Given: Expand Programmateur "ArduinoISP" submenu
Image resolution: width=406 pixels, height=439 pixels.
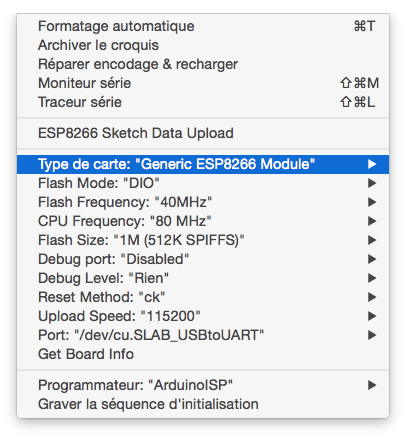Looking at the screenshot, I should click(x=203, y=385).
